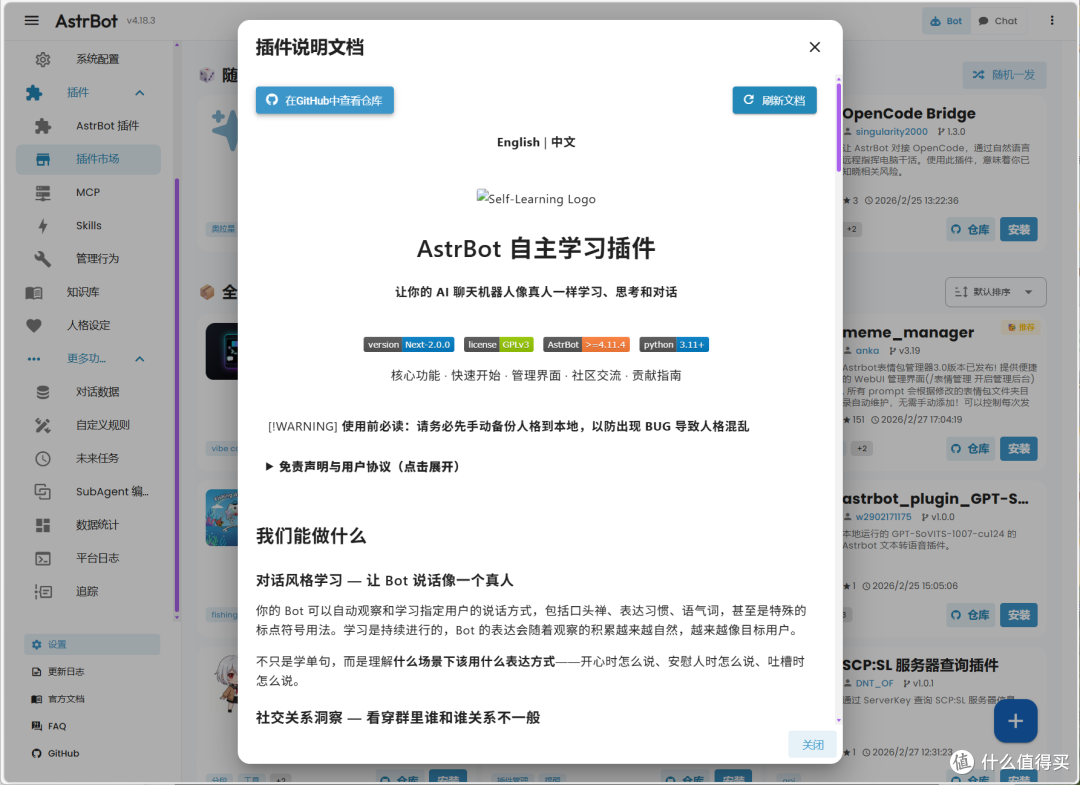Collapse the 更多功能 sidebar group chevron
1080x785 pixels.
(140, 359)
